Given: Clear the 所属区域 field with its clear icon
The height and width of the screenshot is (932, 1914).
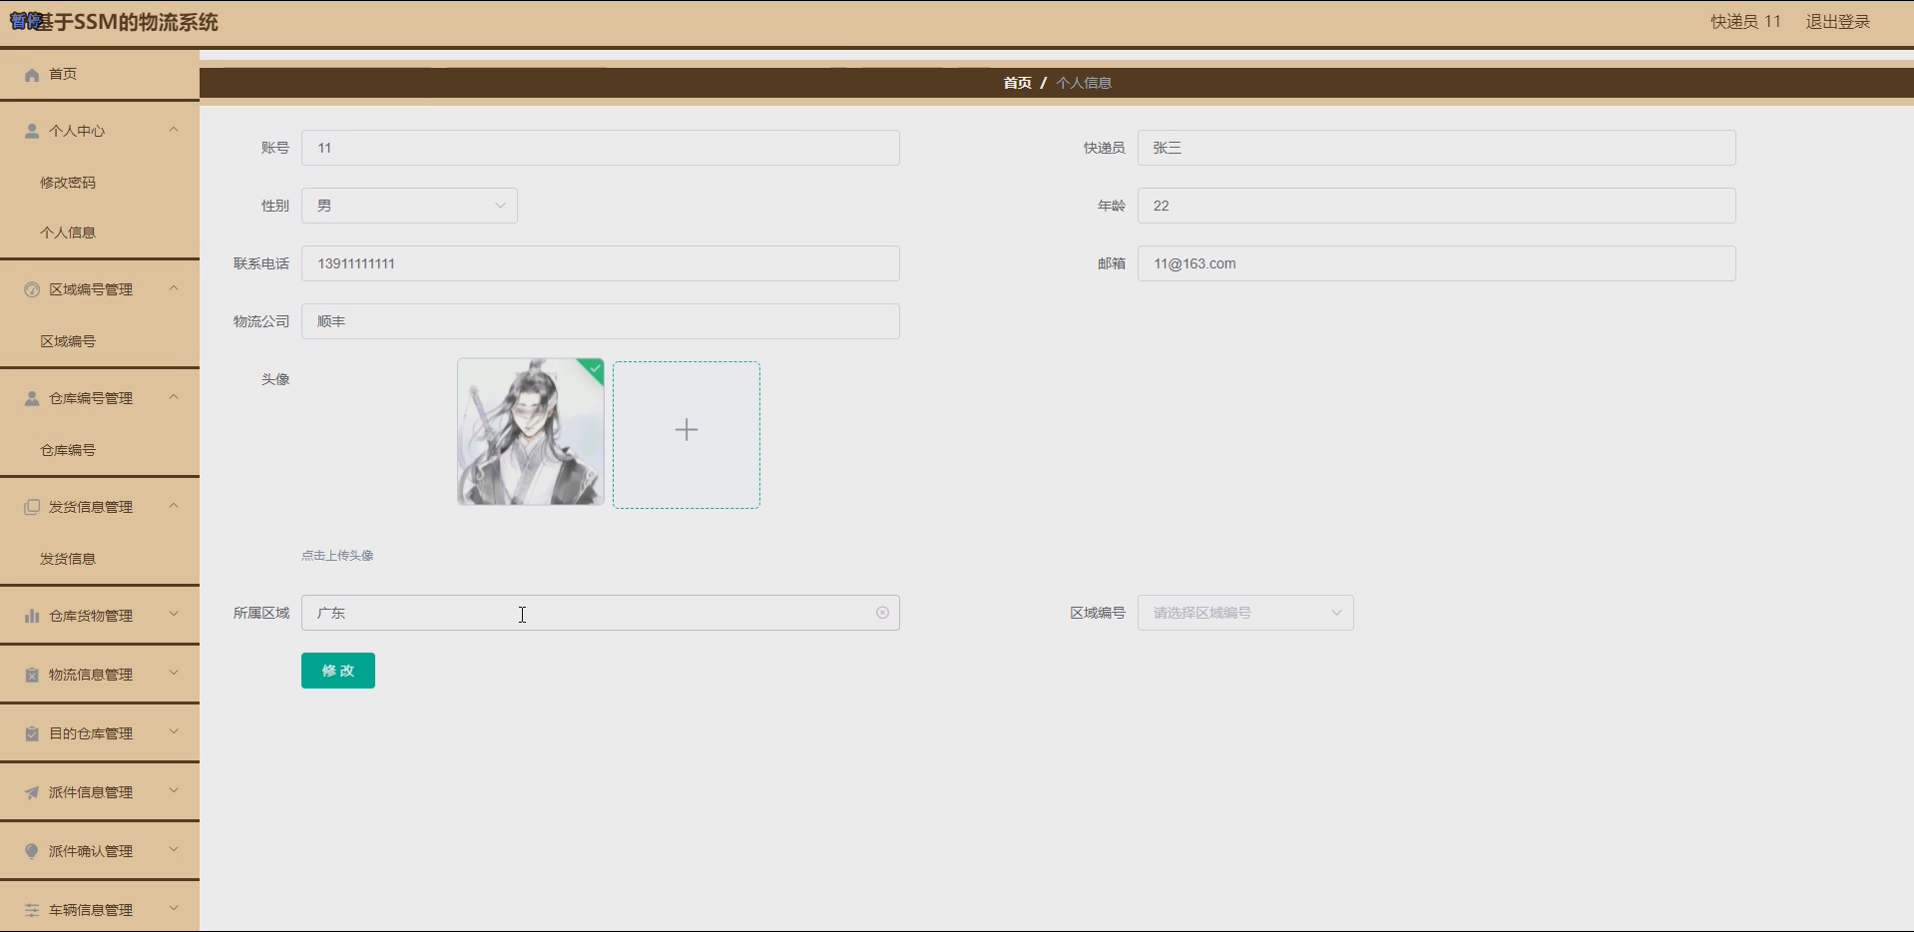Looking at the screenshot, I should [882, 612].
